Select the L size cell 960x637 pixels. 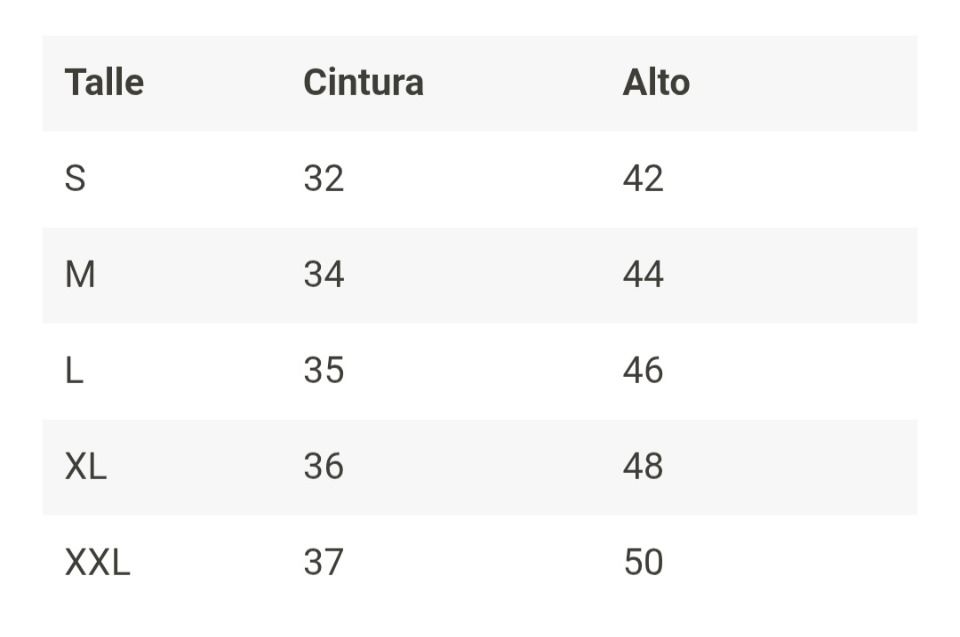pos(74,371)
